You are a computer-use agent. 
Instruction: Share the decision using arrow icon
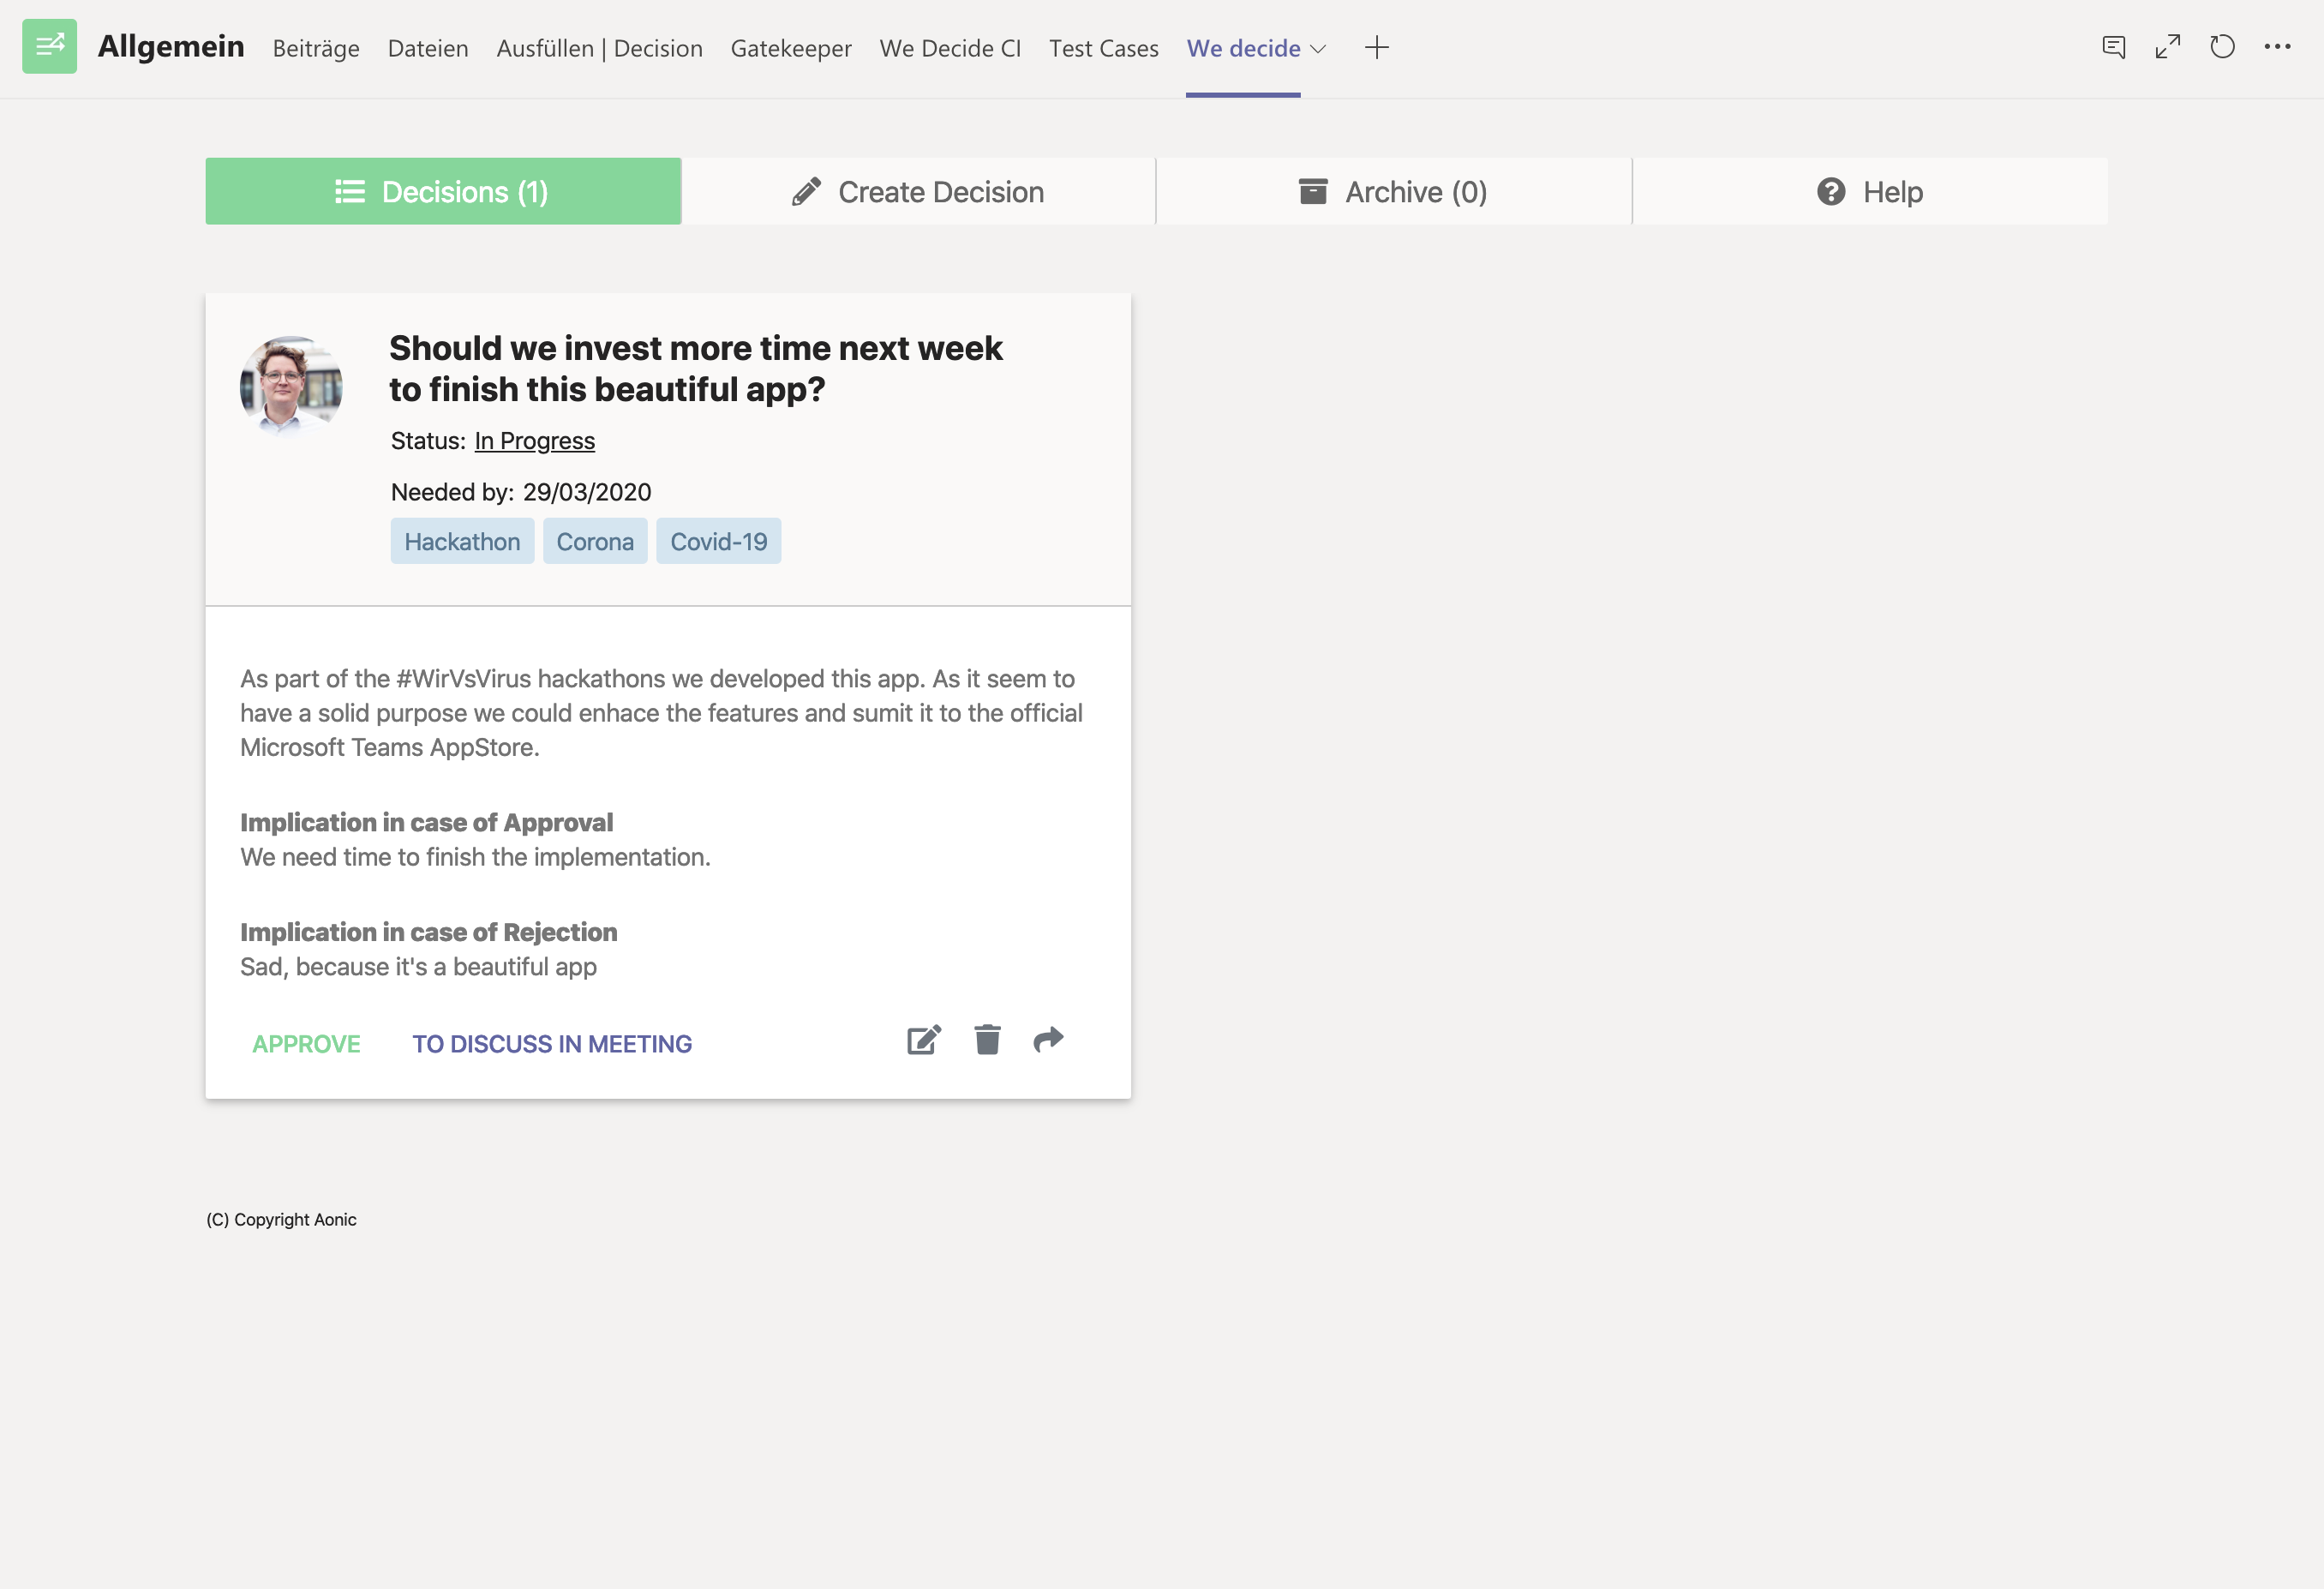pos(1048,1040)
